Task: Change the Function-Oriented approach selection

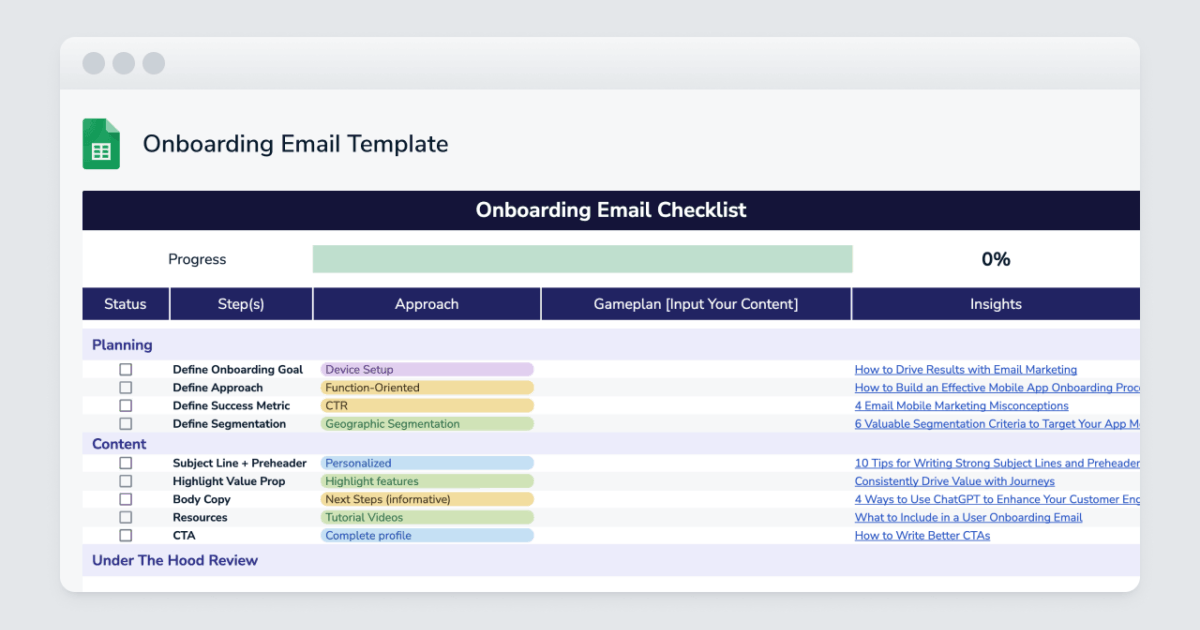Action: coord(427,387)
